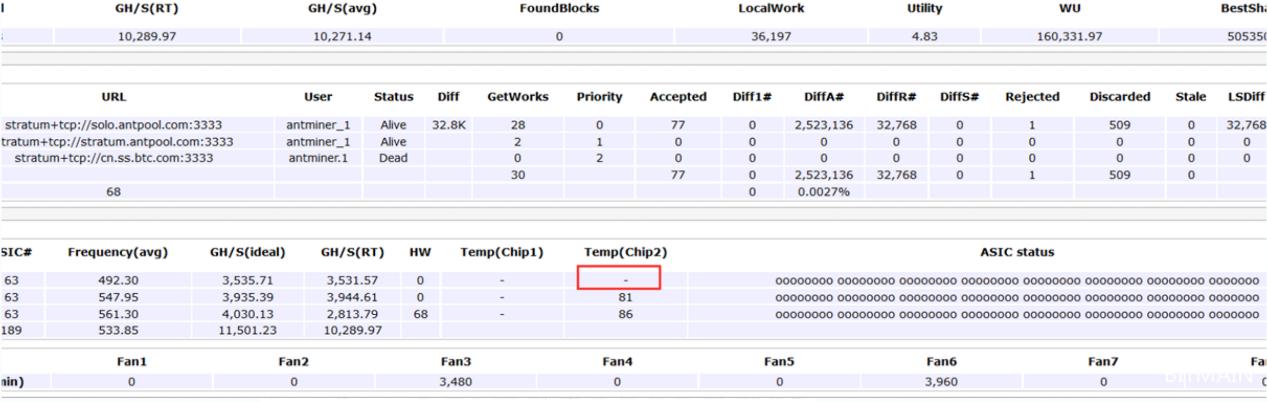The height and width of the screenshot is (402, 1267).
Task: Click the 32.8K Diff value
Action: tap(448, 125)
